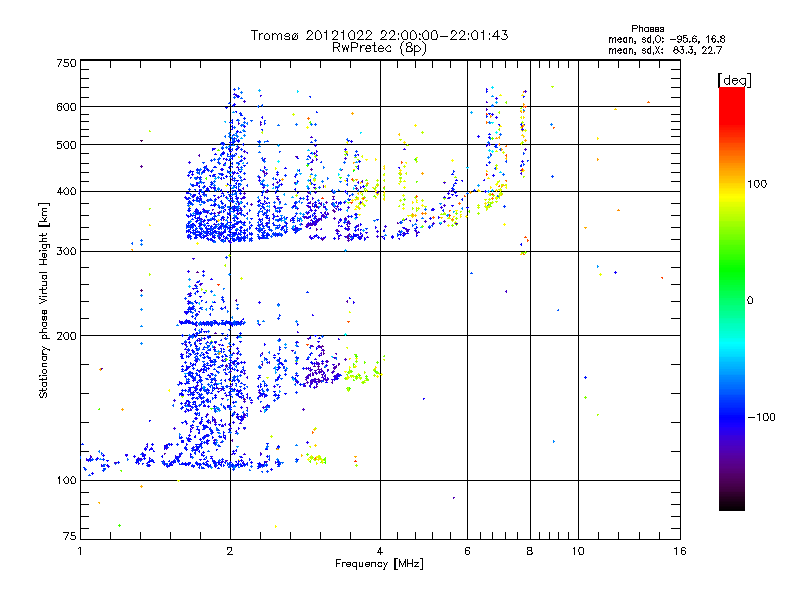Click the 'RwPretec (8p)' subtitle
The width and height of the screenshot is (800, 600).
[x=379, y=48]
